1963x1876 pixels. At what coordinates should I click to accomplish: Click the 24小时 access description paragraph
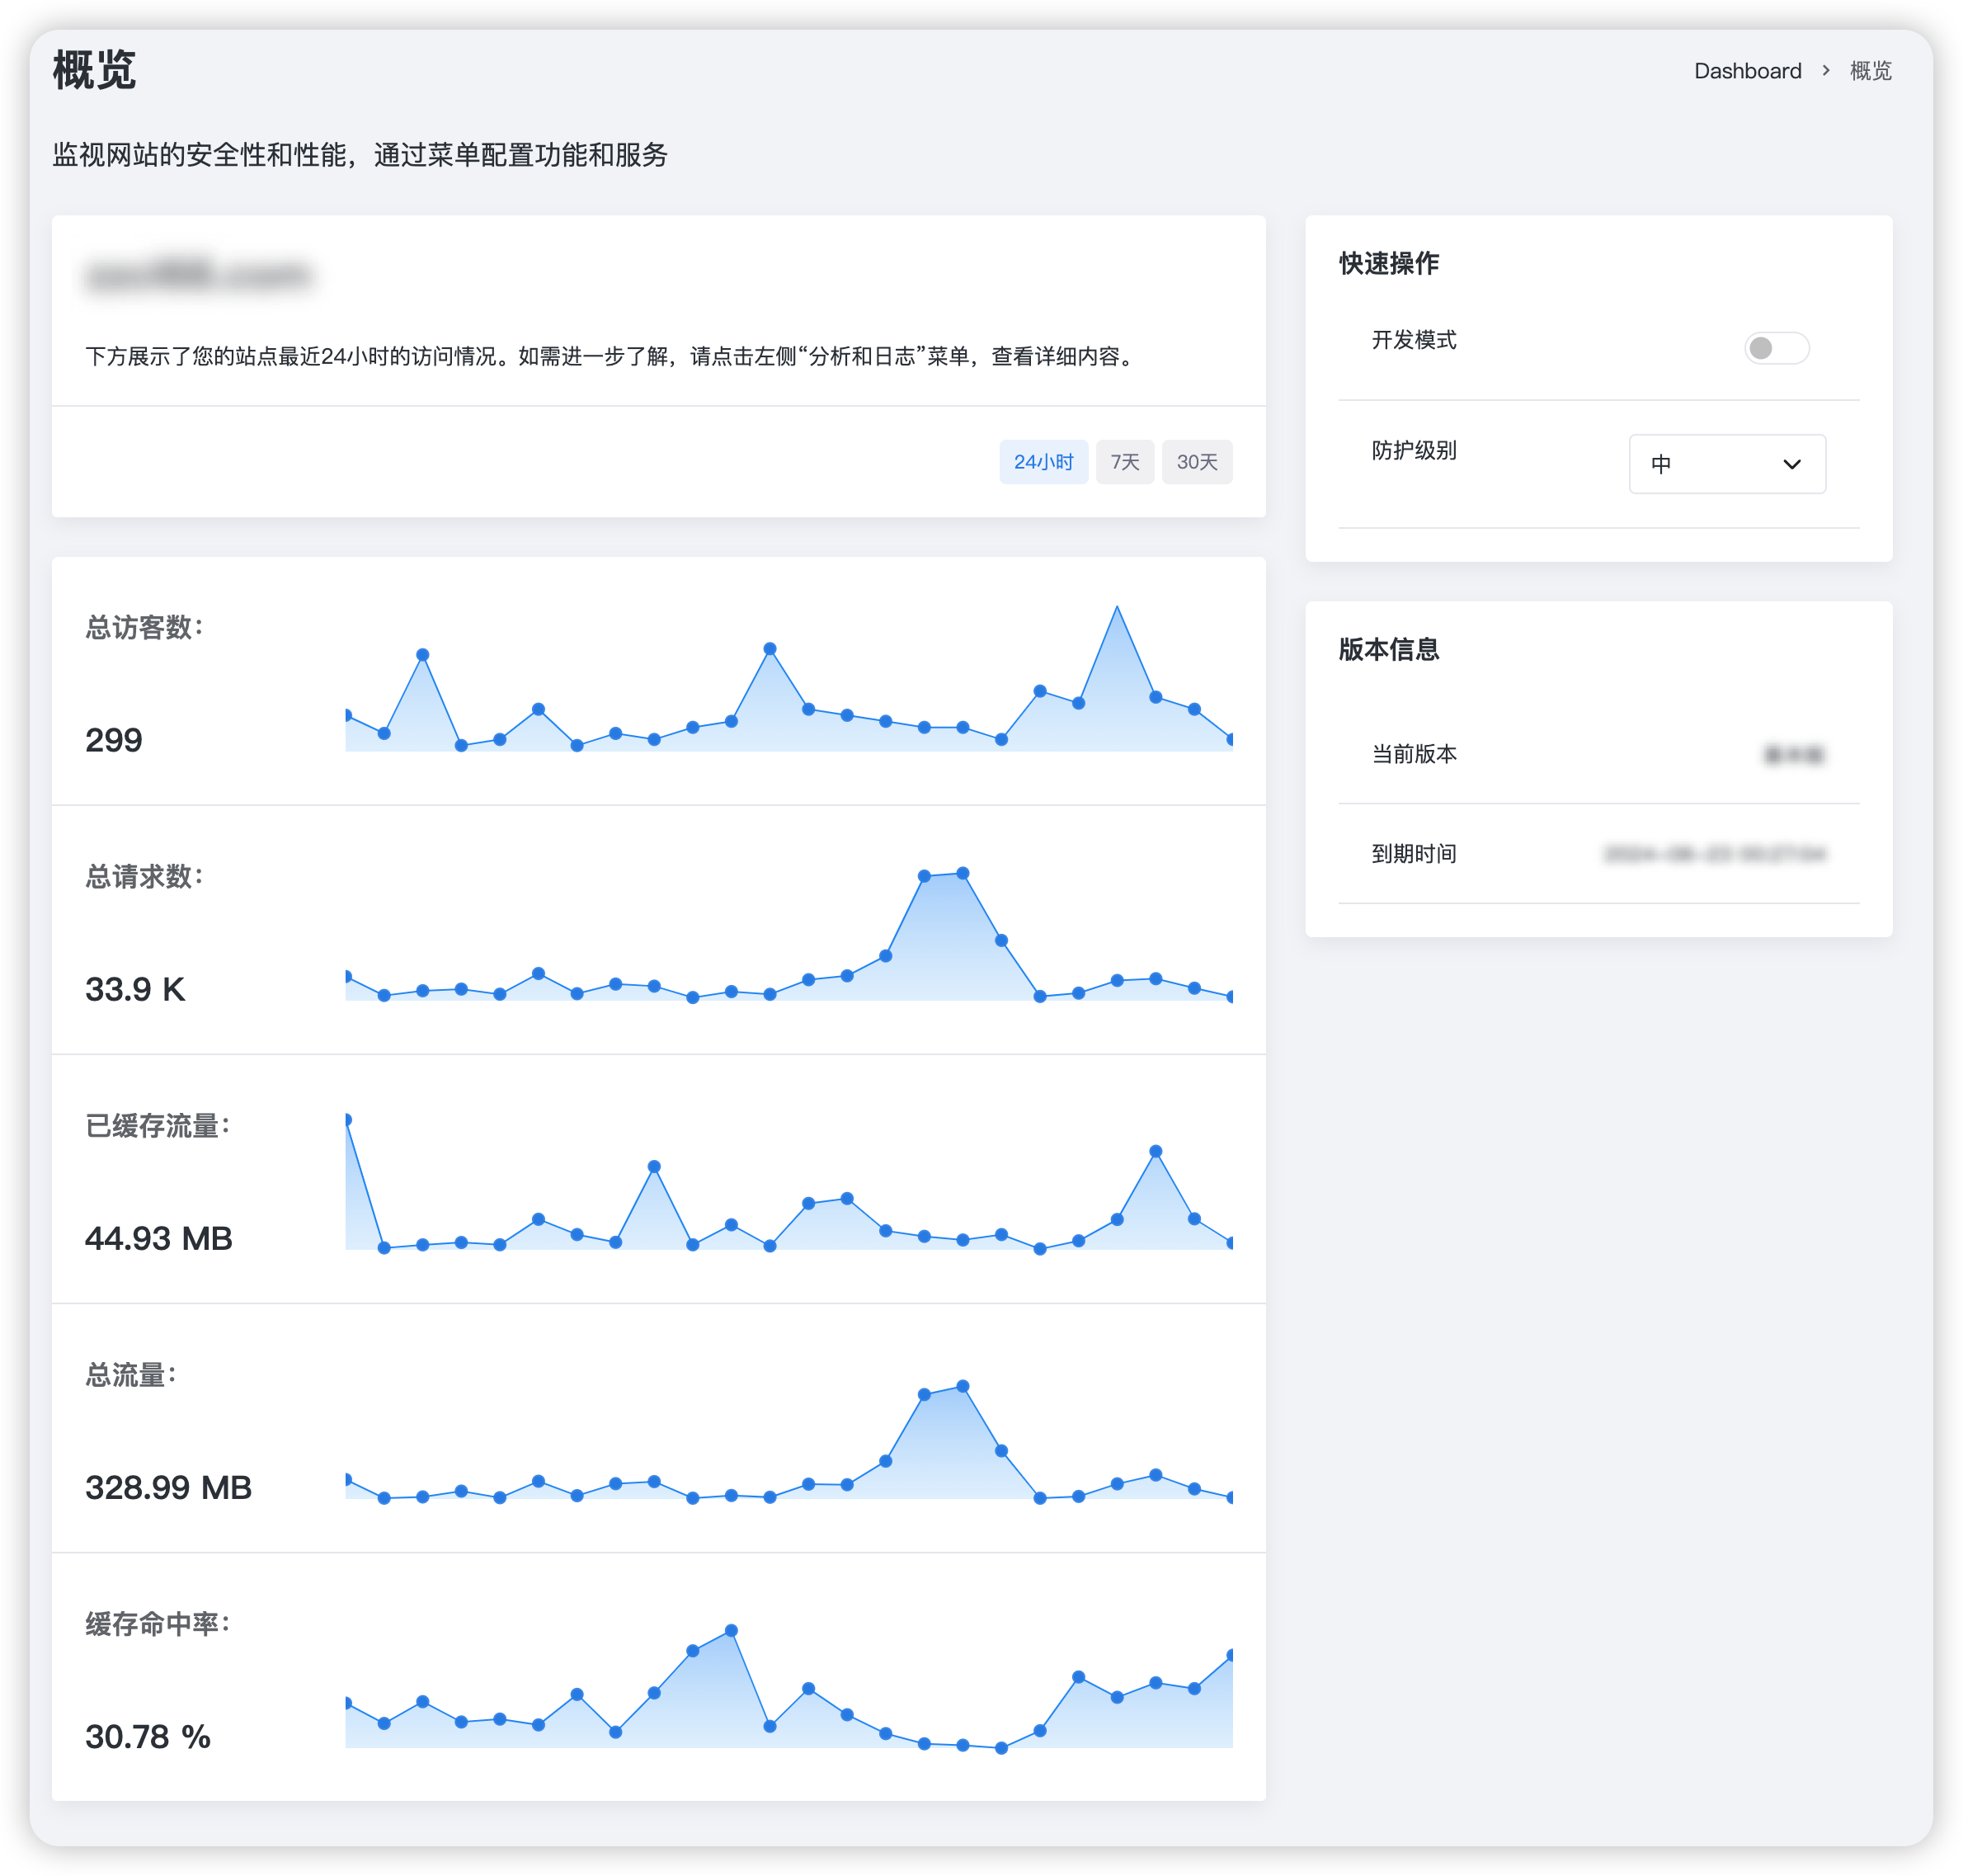(612, 356)
